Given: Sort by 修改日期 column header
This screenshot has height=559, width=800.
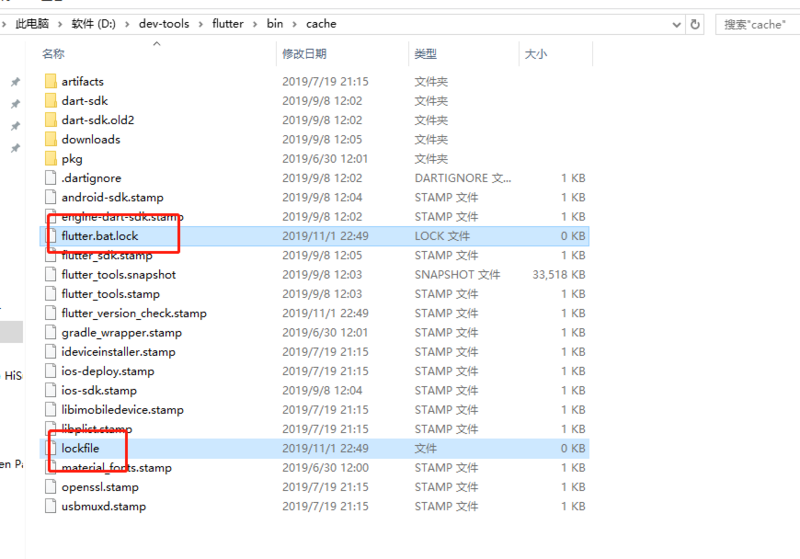Looking at the screenshot, I should click(x=304, y=54).
